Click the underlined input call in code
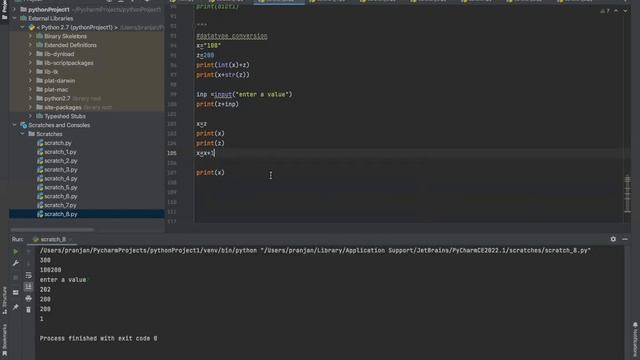This screenshot has width=640, height=360. click(x=223, y=94)
